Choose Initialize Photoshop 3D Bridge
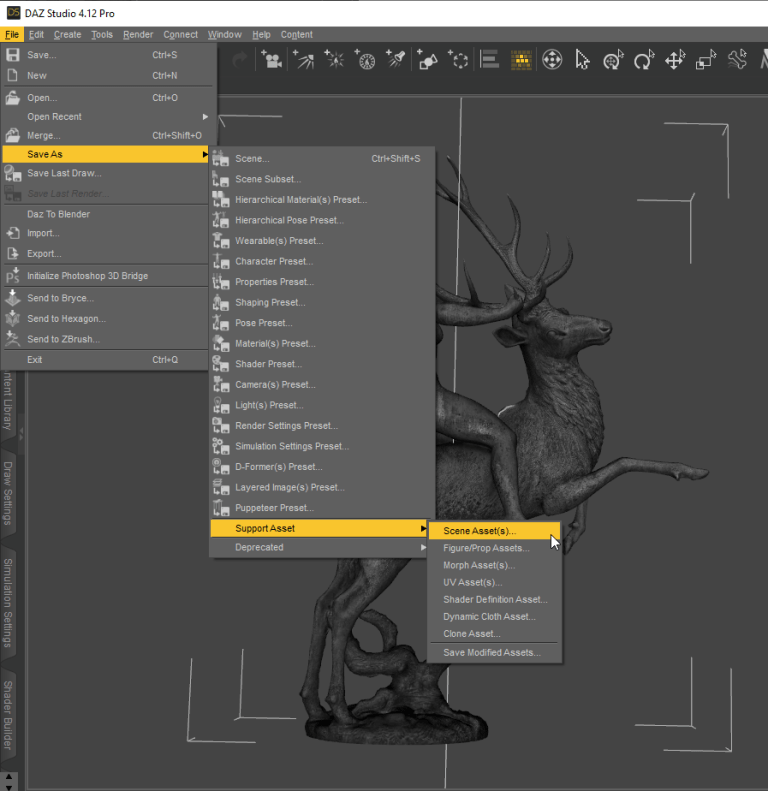 [105, 276]
